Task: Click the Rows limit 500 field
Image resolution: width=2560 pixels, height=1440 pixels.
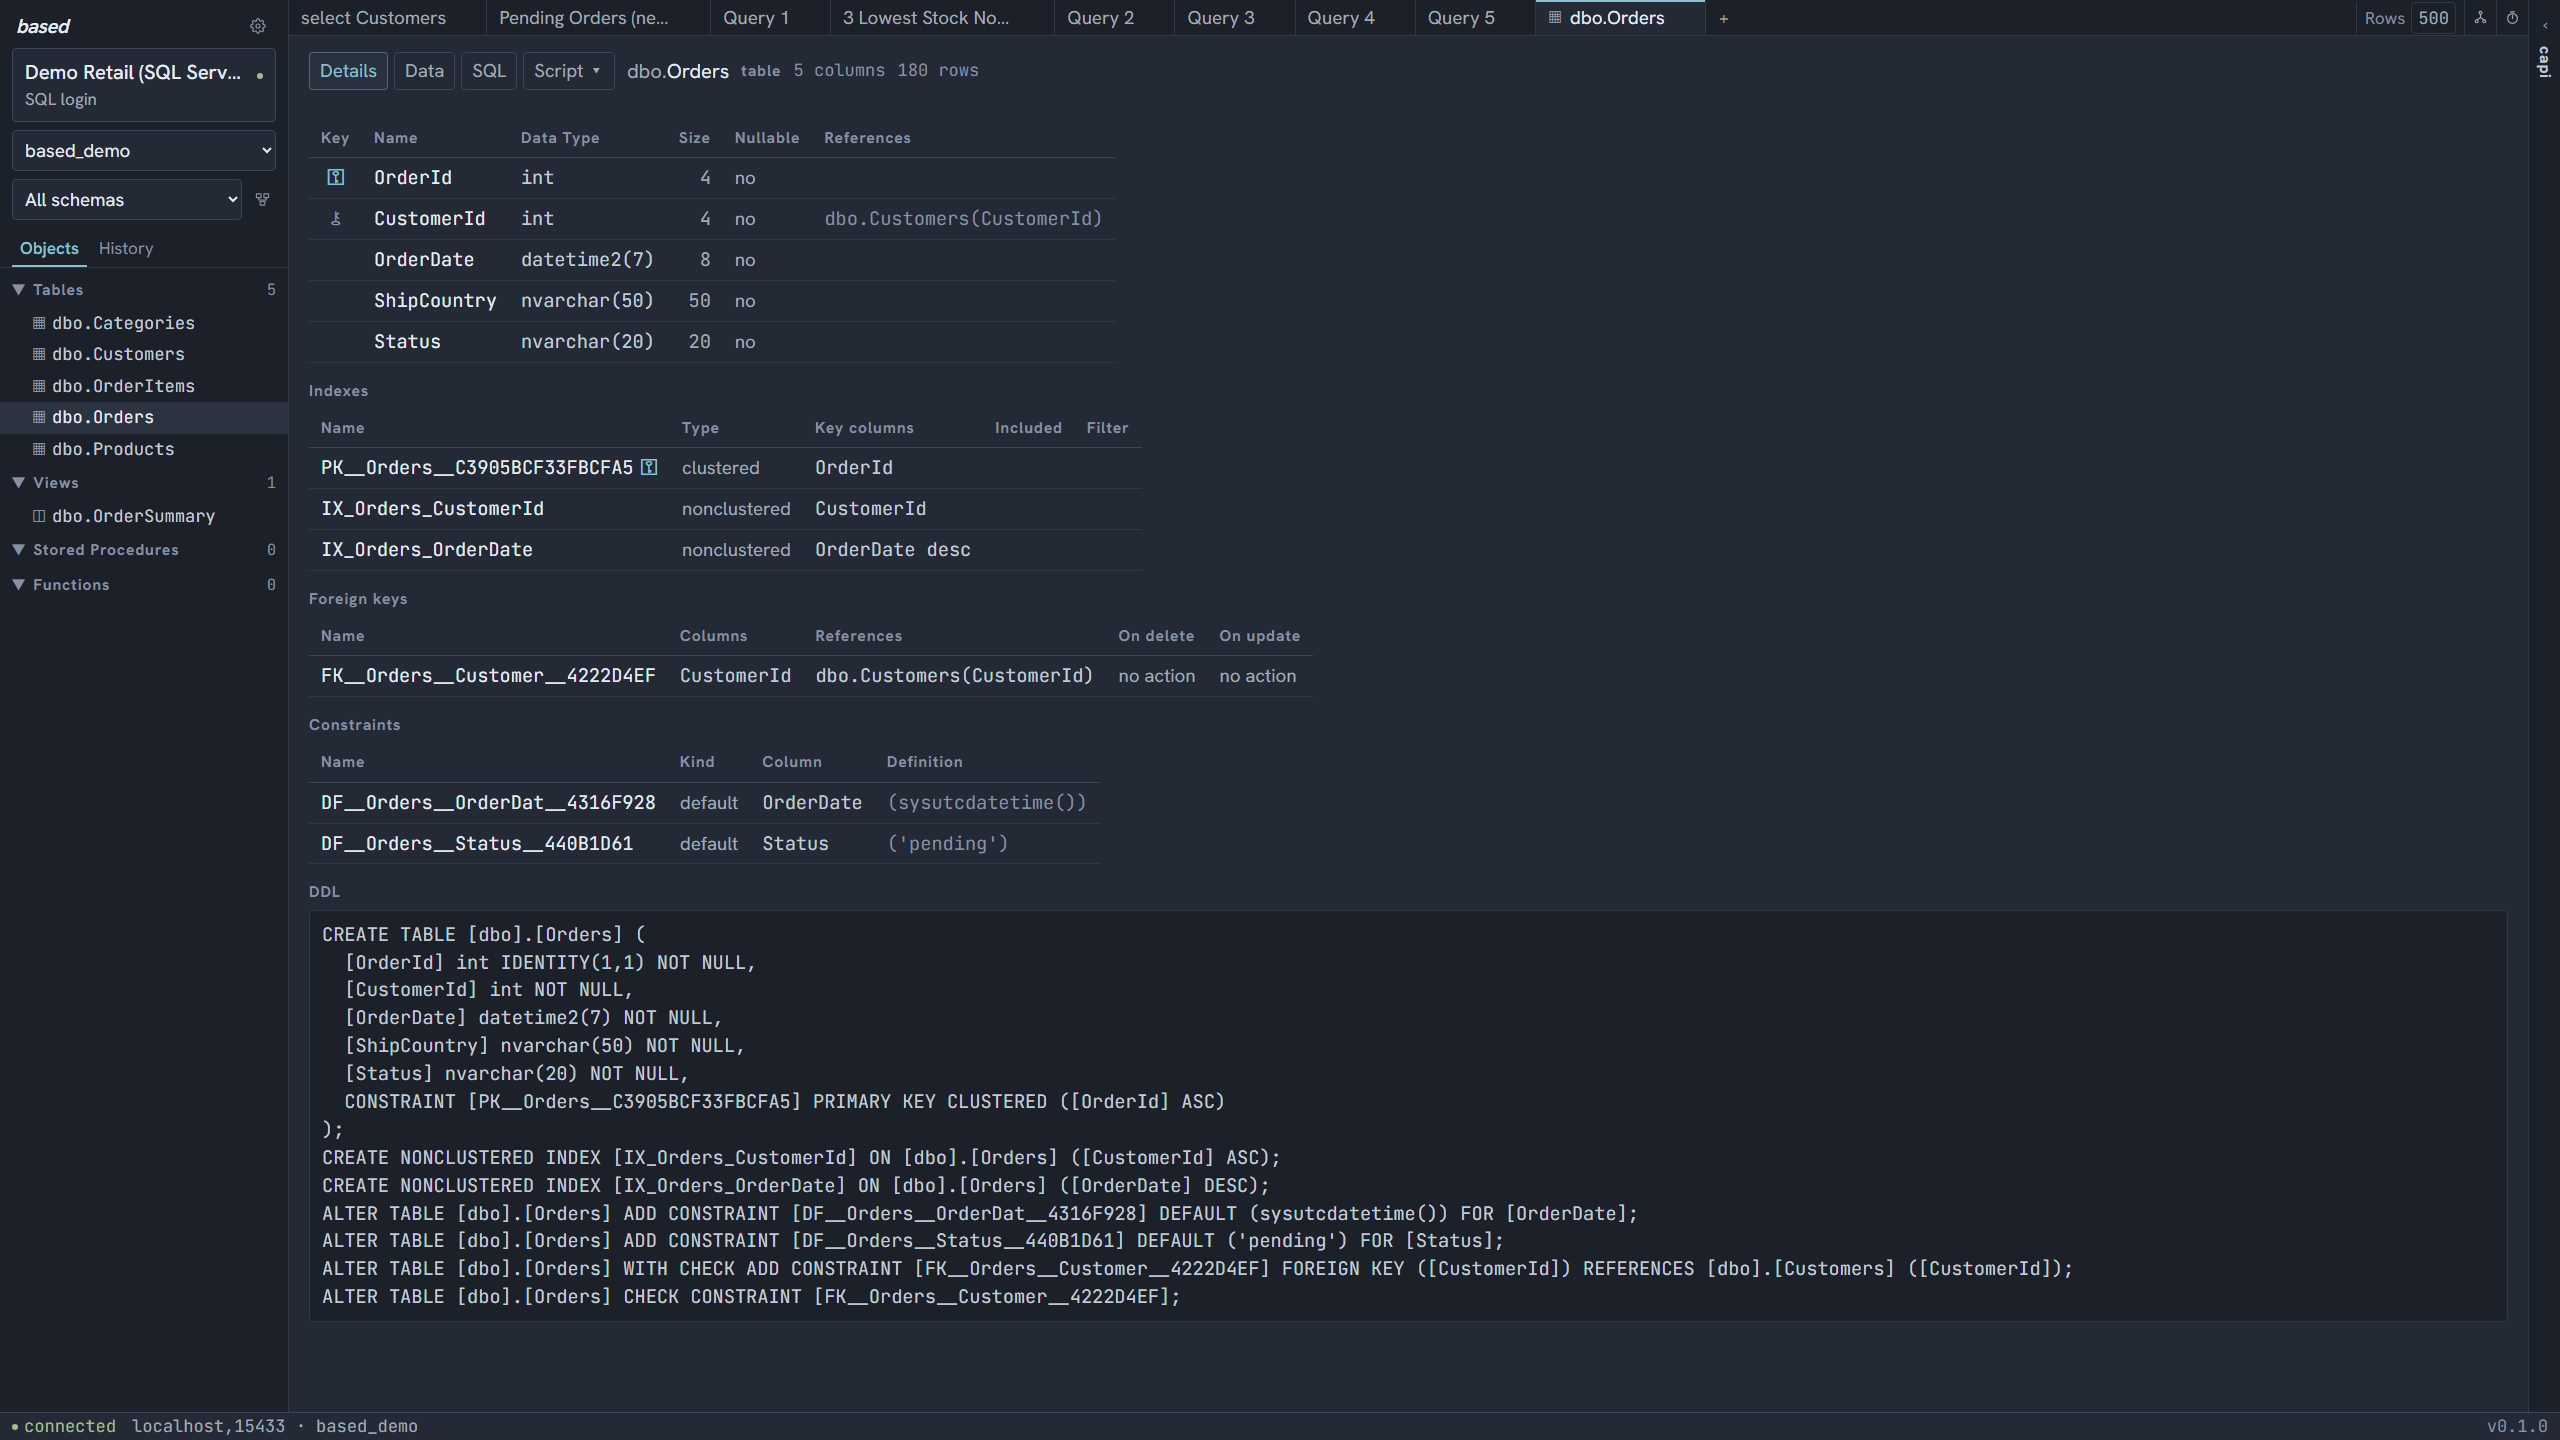Action: 2433,18
